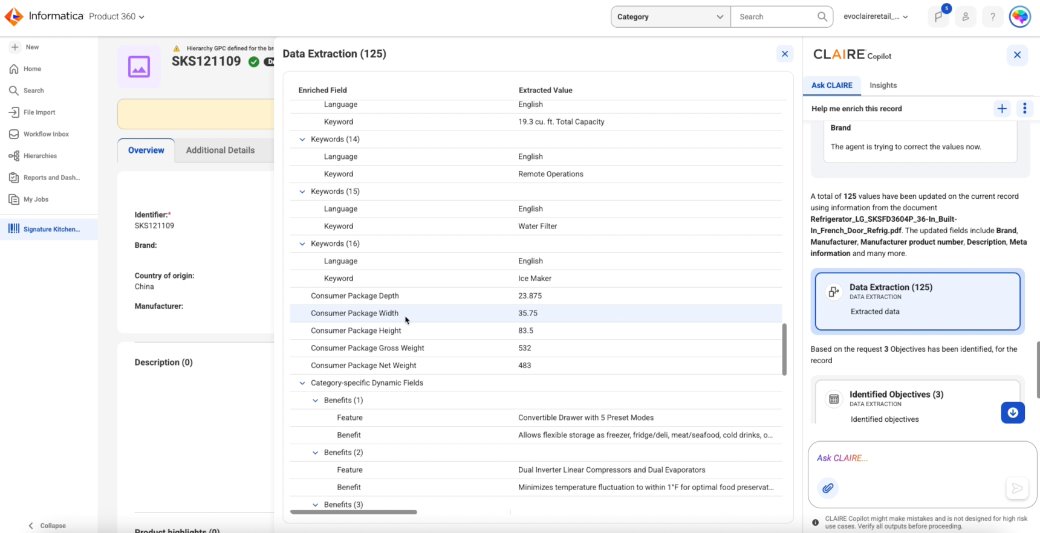The width and height of the screenshot is (1040, 533).
Task: Click the hierarchy warning triangle icon
Action: 176,48
